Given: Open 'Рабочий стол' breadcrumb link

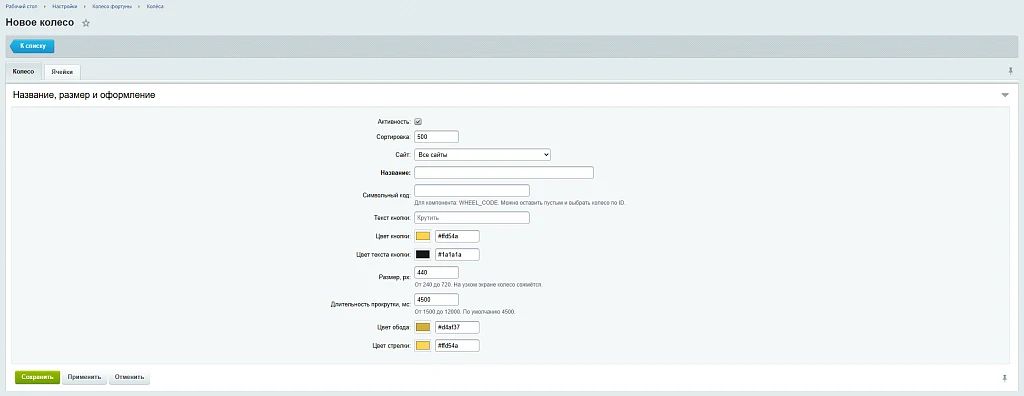Looking at the screenshot, I should point(21,6).
